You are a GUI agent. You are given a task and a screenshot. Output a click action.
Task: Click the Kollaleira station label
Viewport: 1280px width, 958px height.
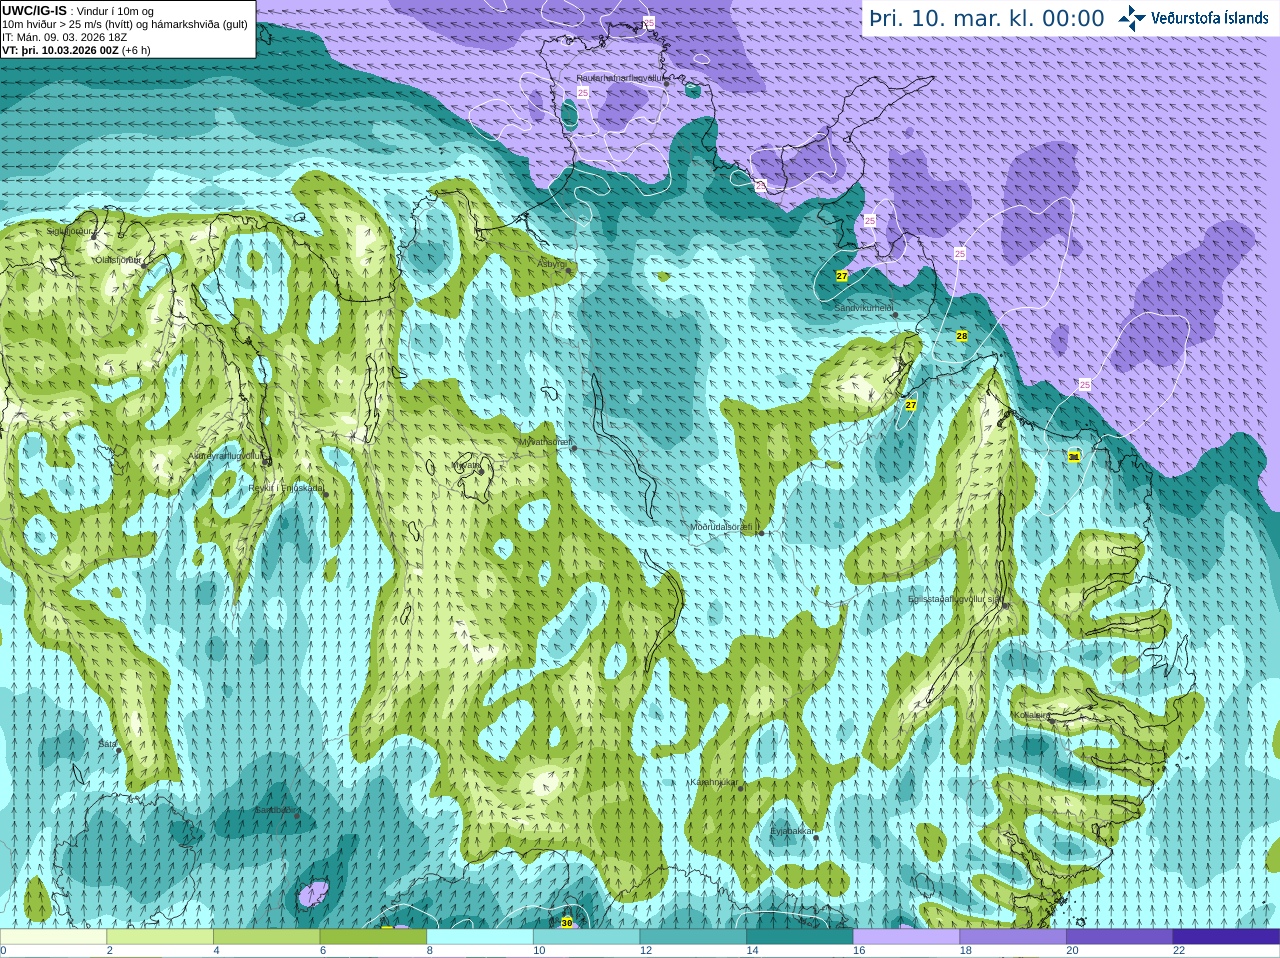coord(1032,715)
